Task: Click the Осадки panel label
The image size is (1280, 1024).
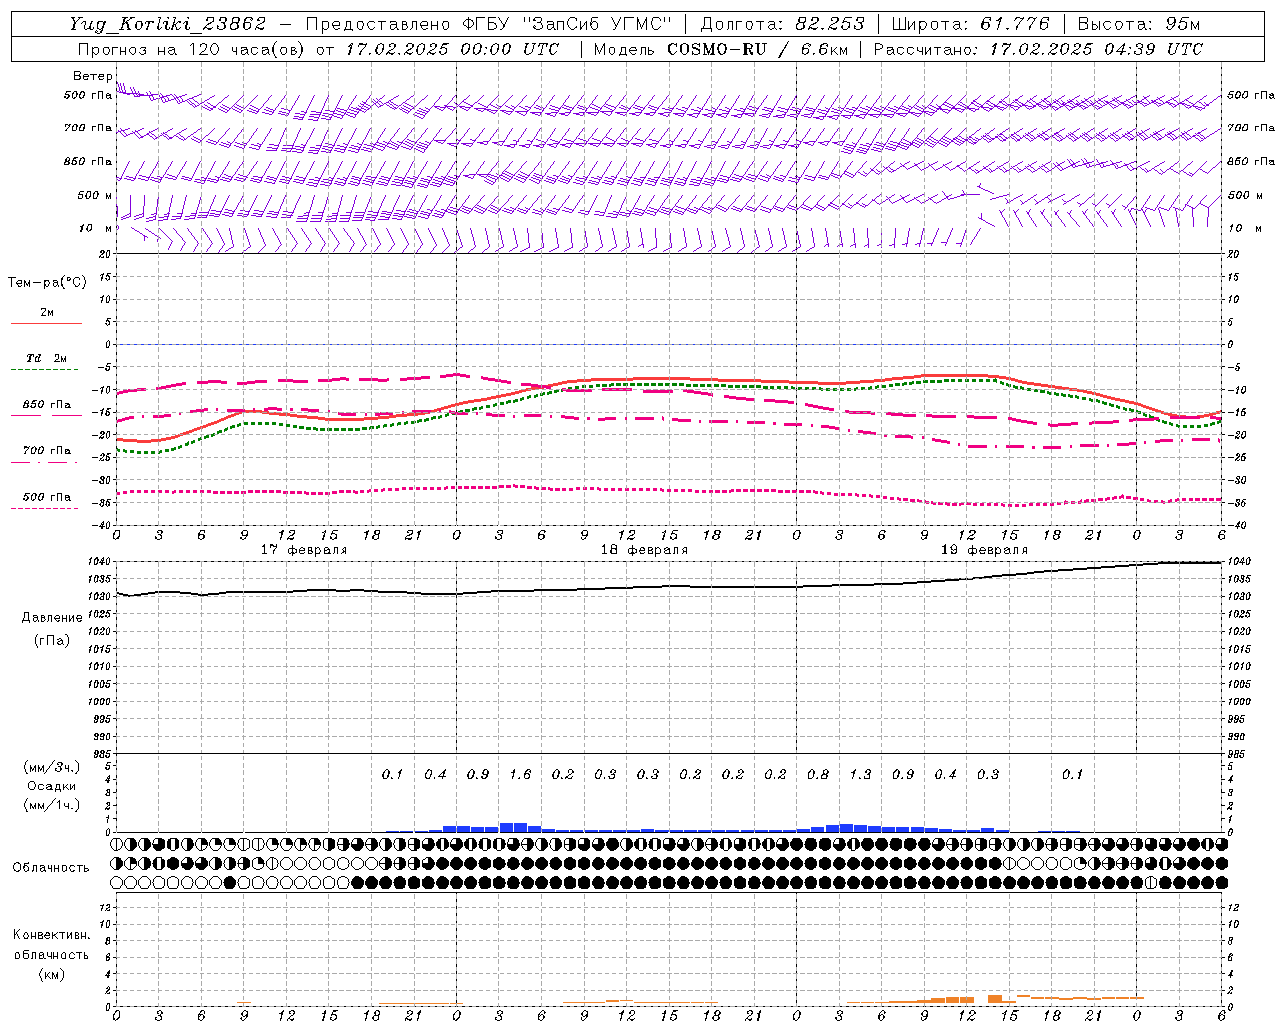Action: (51, 786)
